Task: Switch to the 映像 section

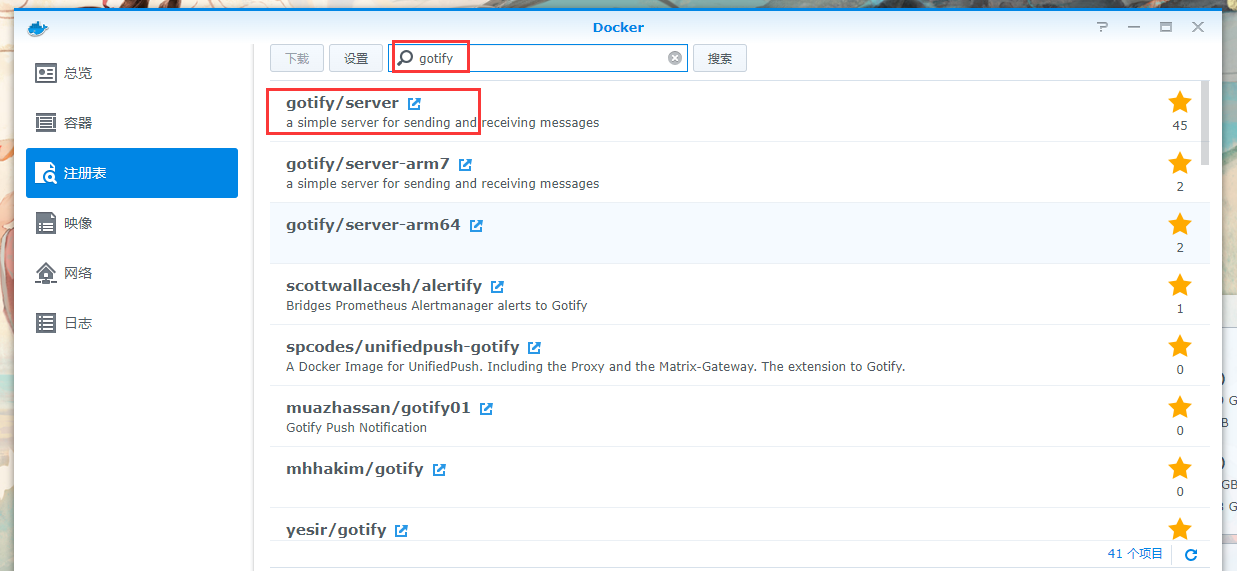Action: pos(132,223)
